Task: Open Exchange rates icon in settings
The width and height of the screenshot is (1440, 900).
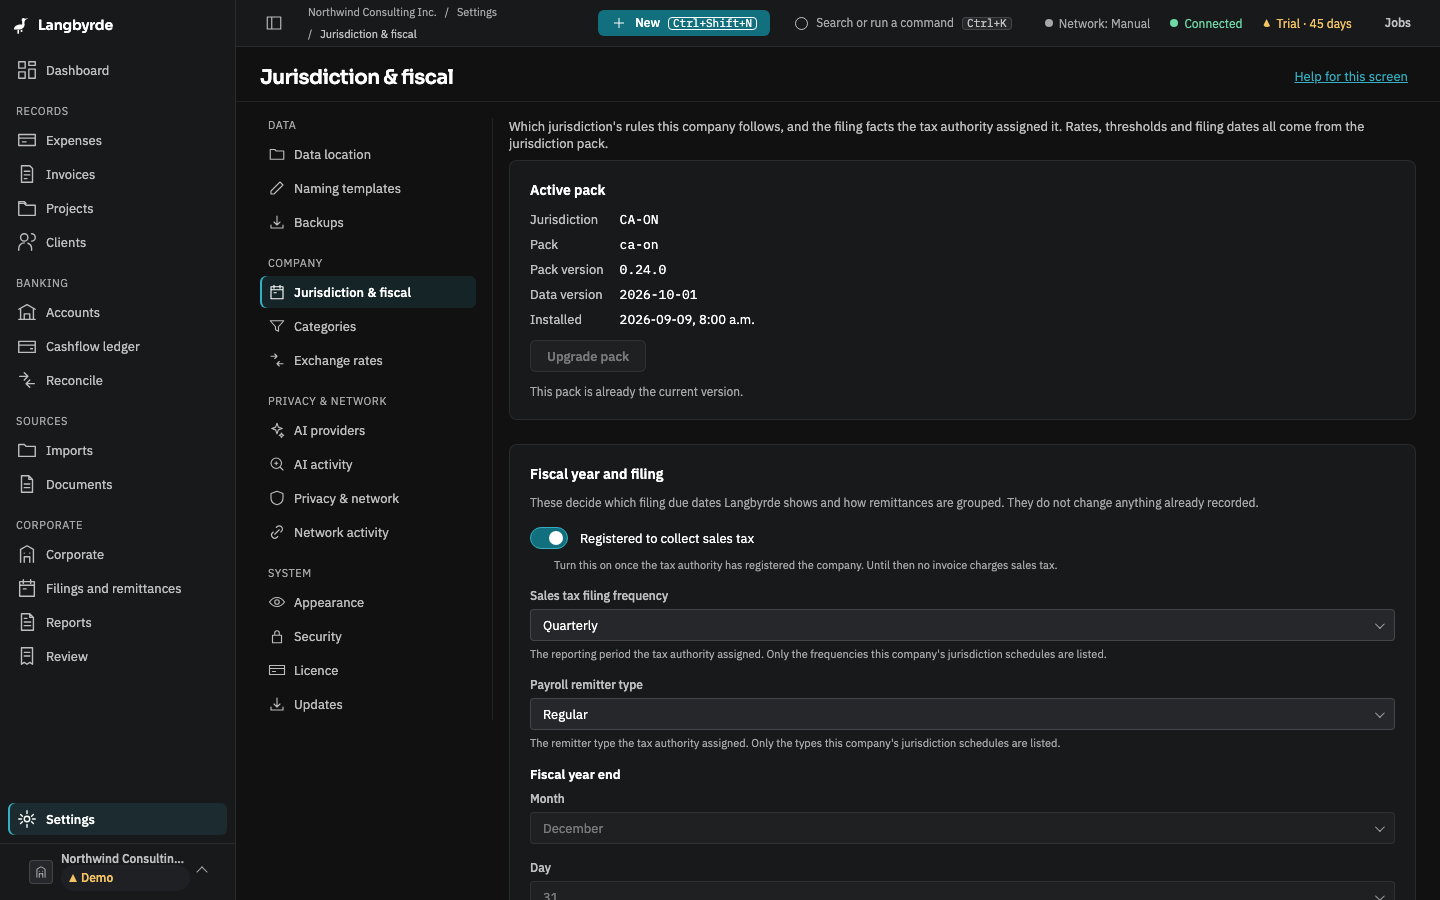Action: coord(277,360)
